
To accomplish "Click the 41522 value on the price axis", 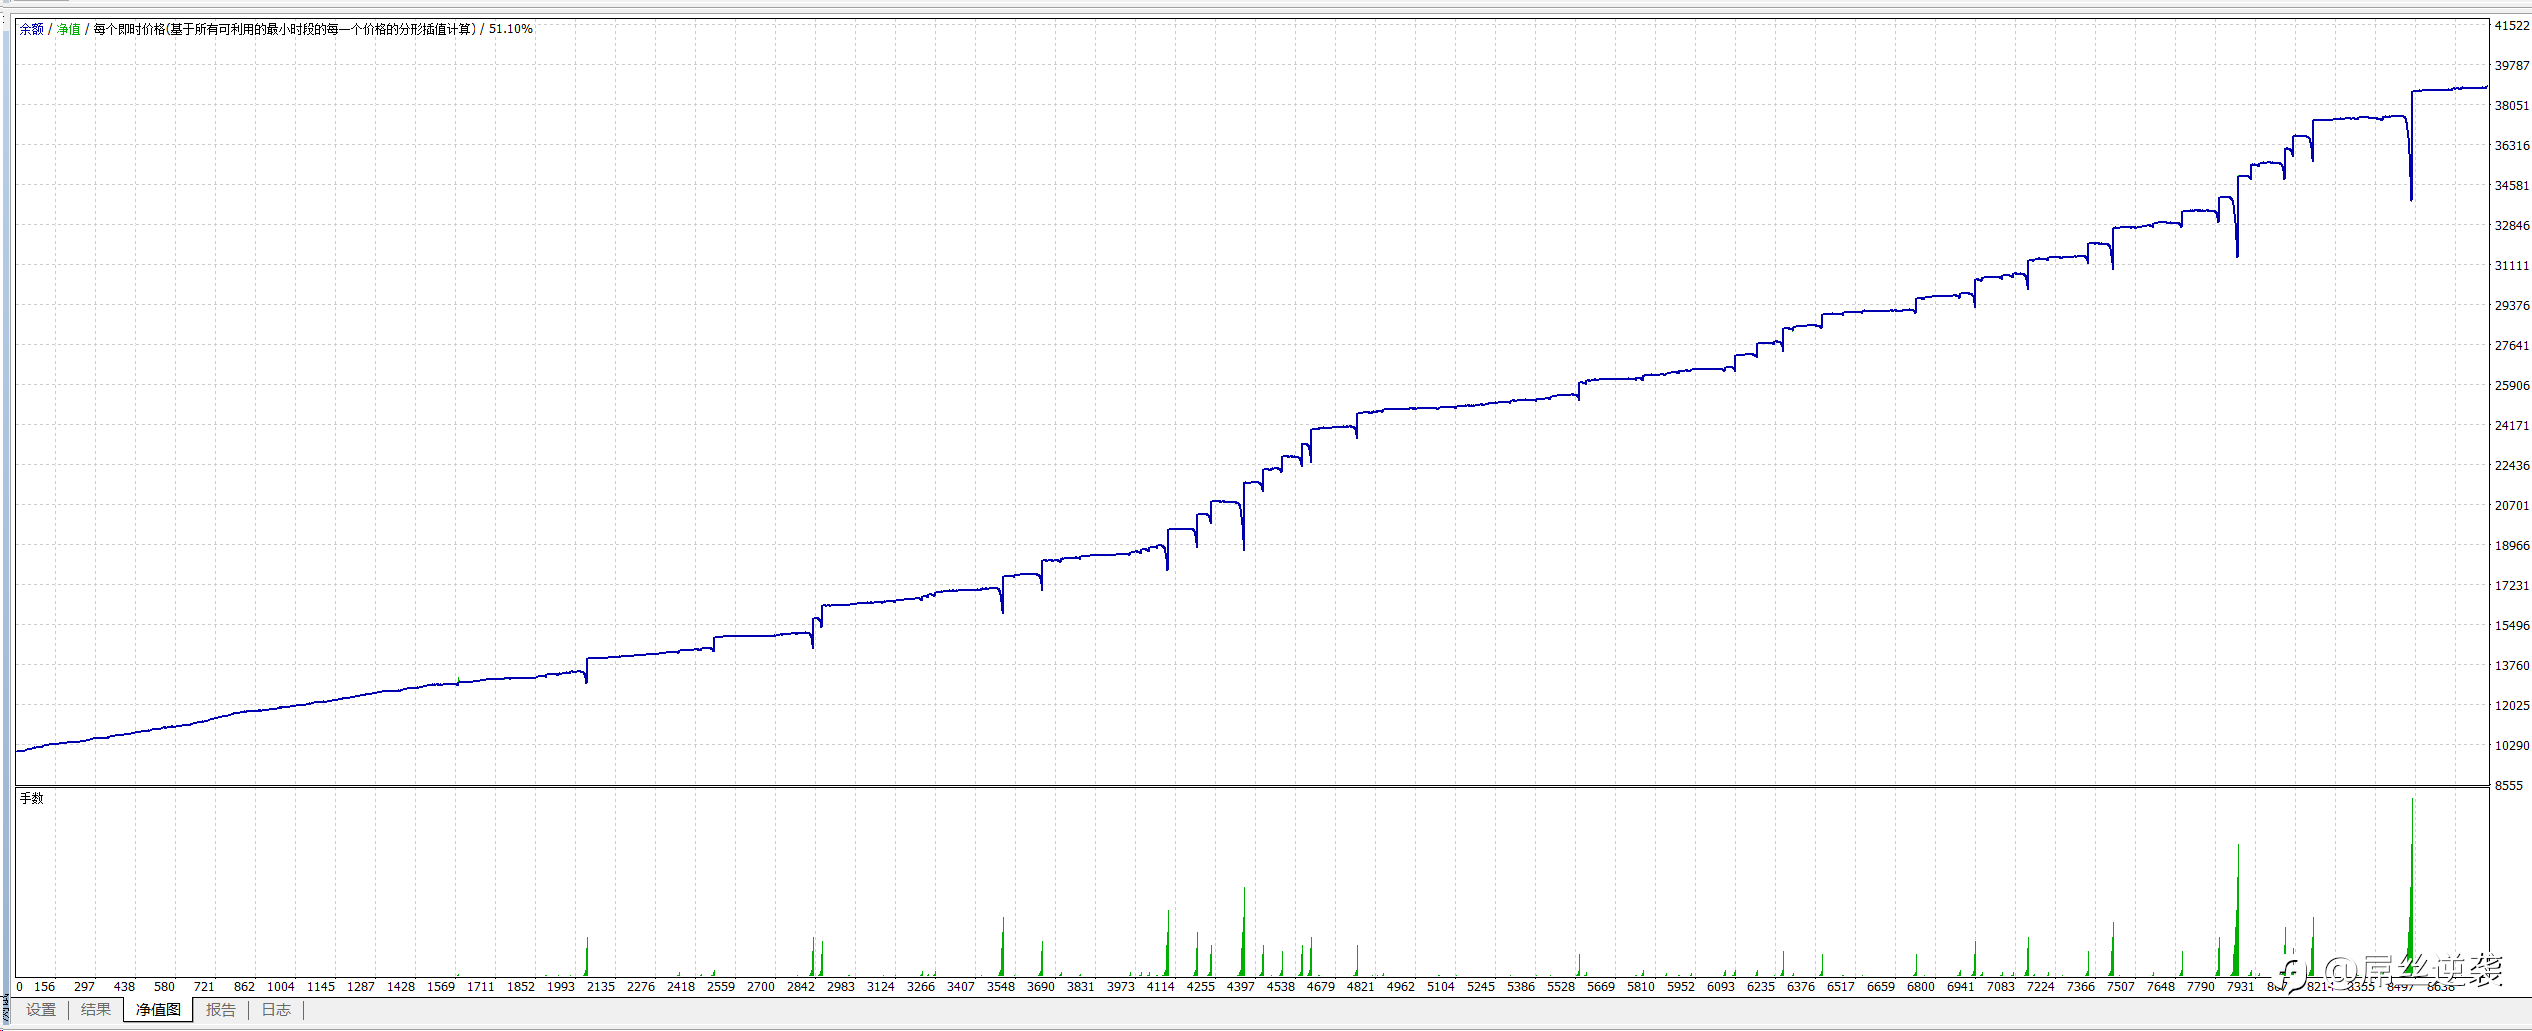I will (x=2511, y=26).
